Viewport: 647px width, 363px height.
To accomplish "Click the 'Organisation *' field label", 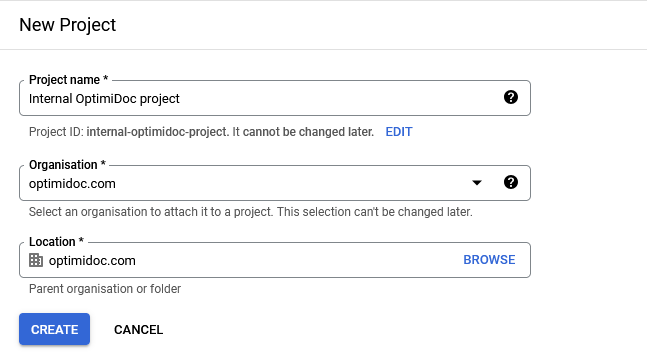I will pos(67,165).
